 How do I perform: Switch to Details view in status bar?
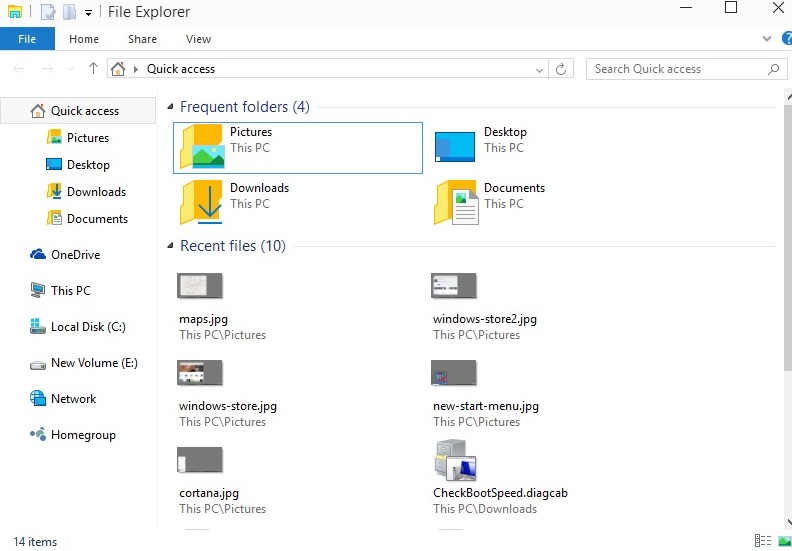coord(763,541)
